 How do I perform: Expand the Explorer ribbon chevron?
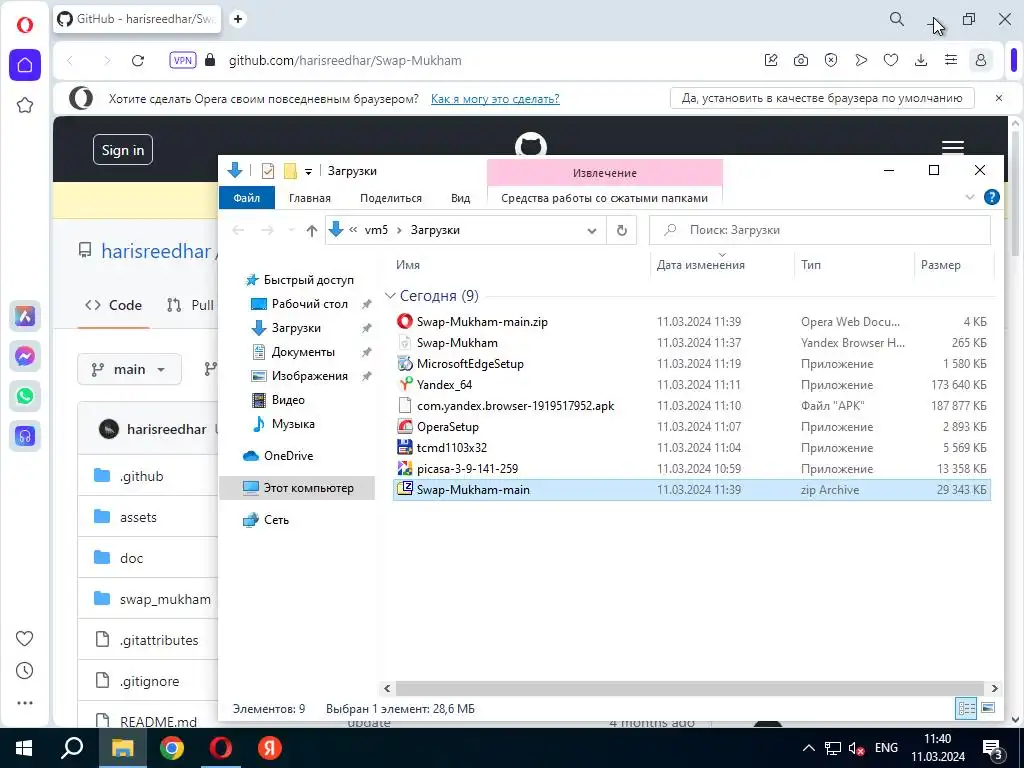click(970, 197)
